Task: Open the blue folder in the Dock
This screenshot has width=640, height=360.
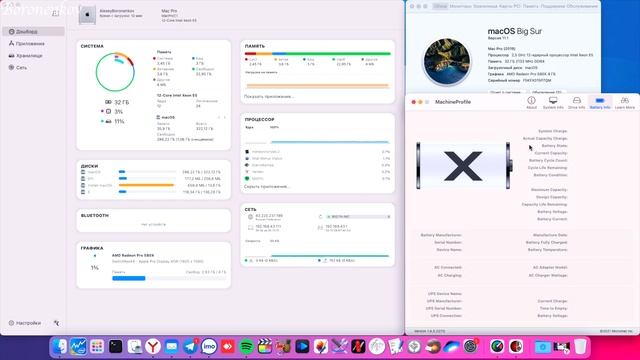Action: tap(542, 347)
